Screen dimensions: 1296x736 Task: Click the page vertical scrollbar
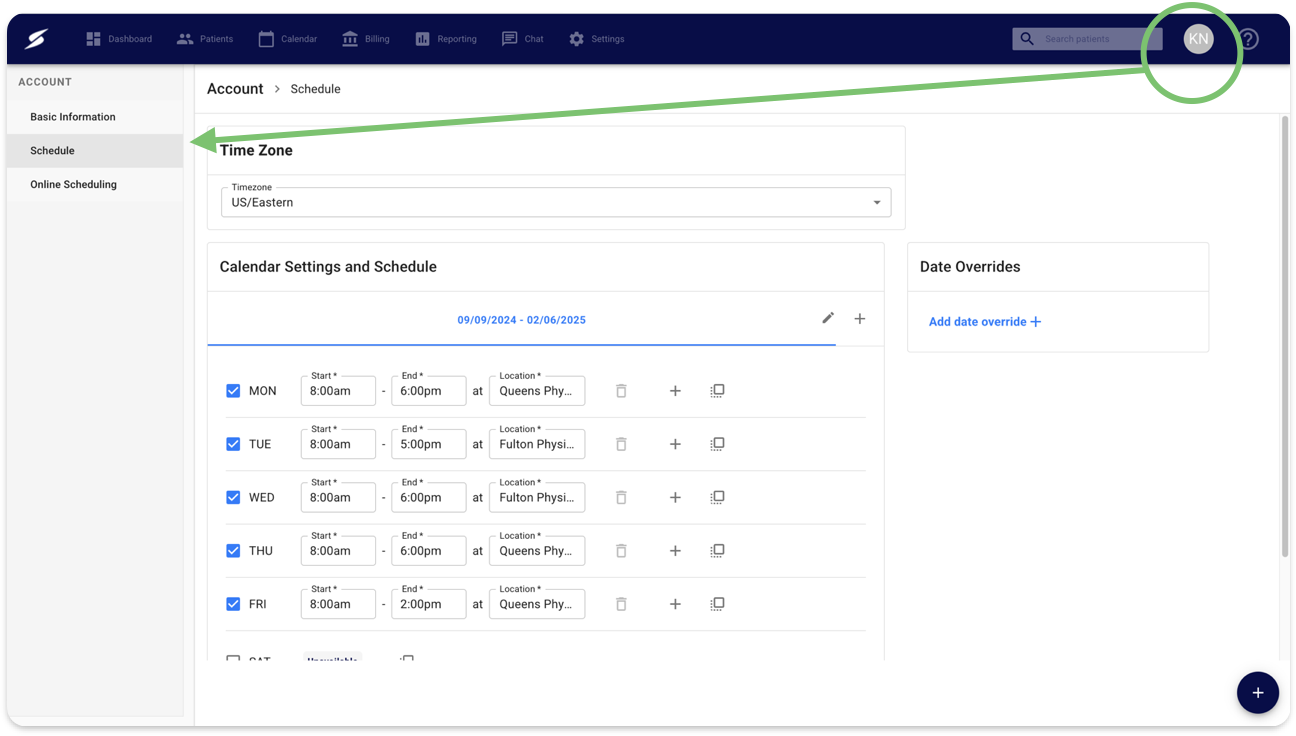click(1285, 337)
